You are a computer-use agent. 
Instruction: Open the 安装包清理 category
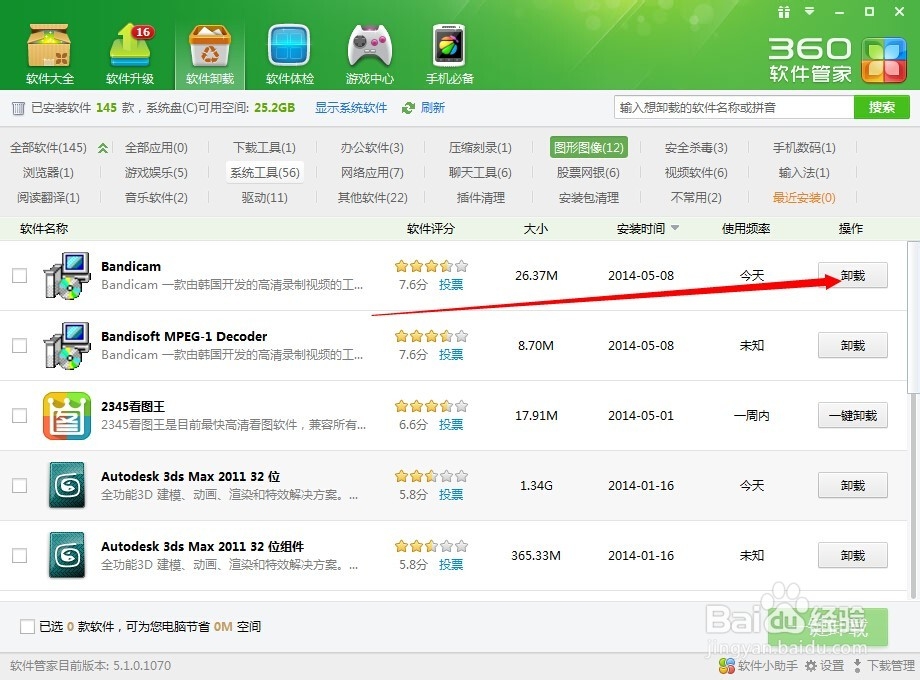point(588,198)
